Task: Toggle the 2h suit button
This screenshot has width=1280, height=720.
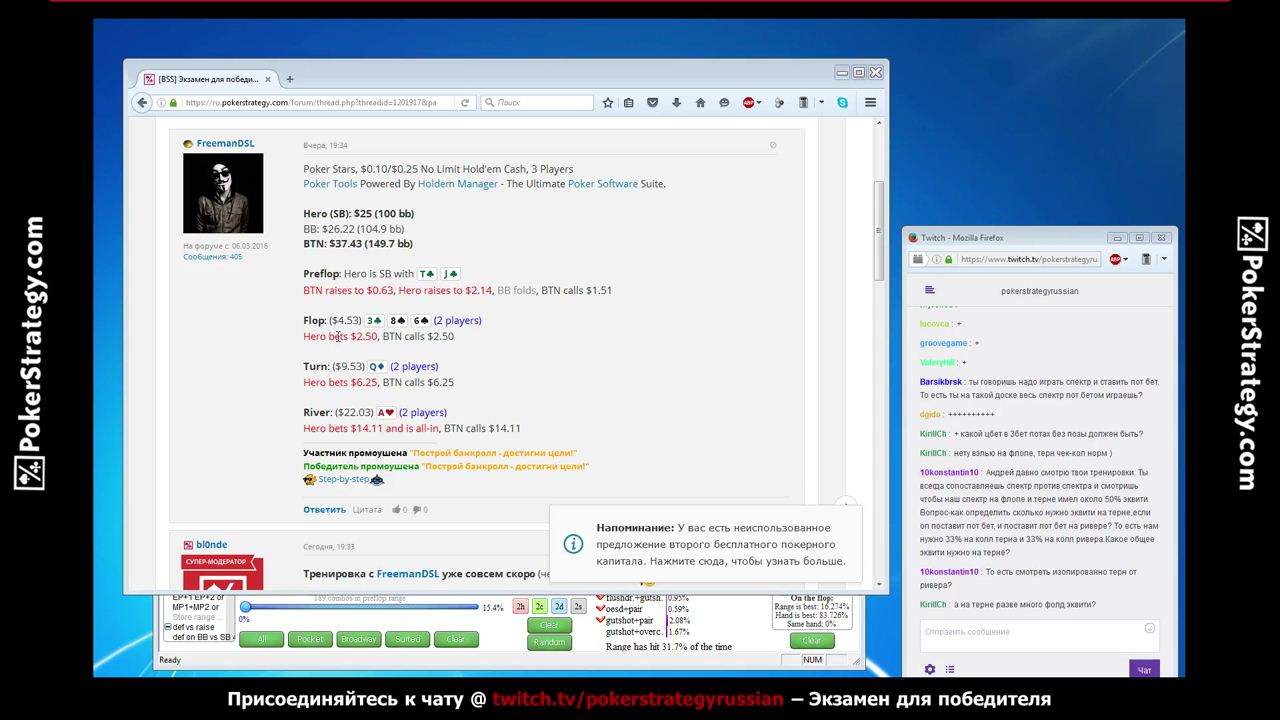Action: pos(520,607)
